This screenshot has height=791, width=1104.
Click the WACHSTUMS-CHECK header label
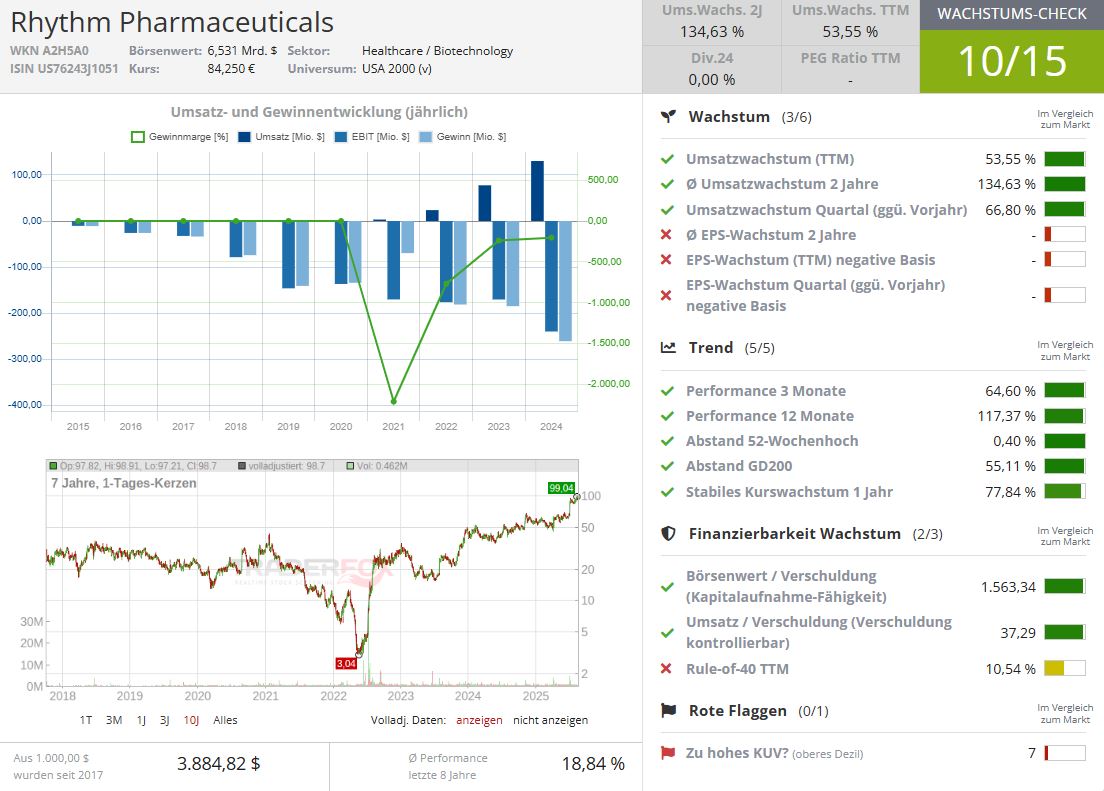click(1012, 14)
